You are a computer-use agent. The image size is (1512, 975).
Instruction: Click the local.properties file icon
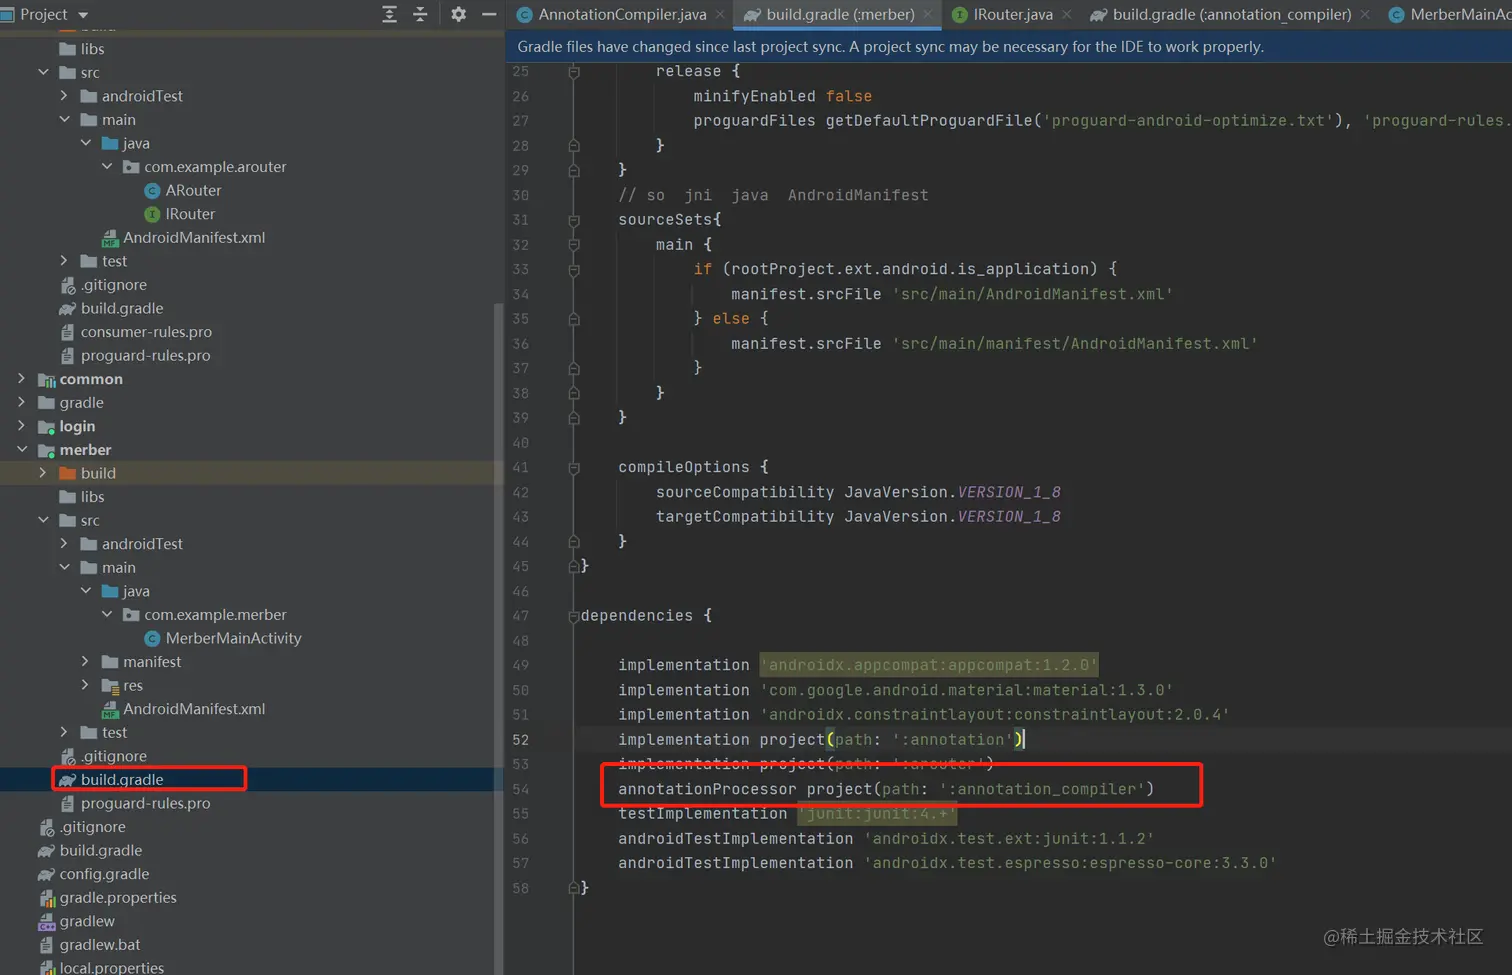click(x=46, y=968)
